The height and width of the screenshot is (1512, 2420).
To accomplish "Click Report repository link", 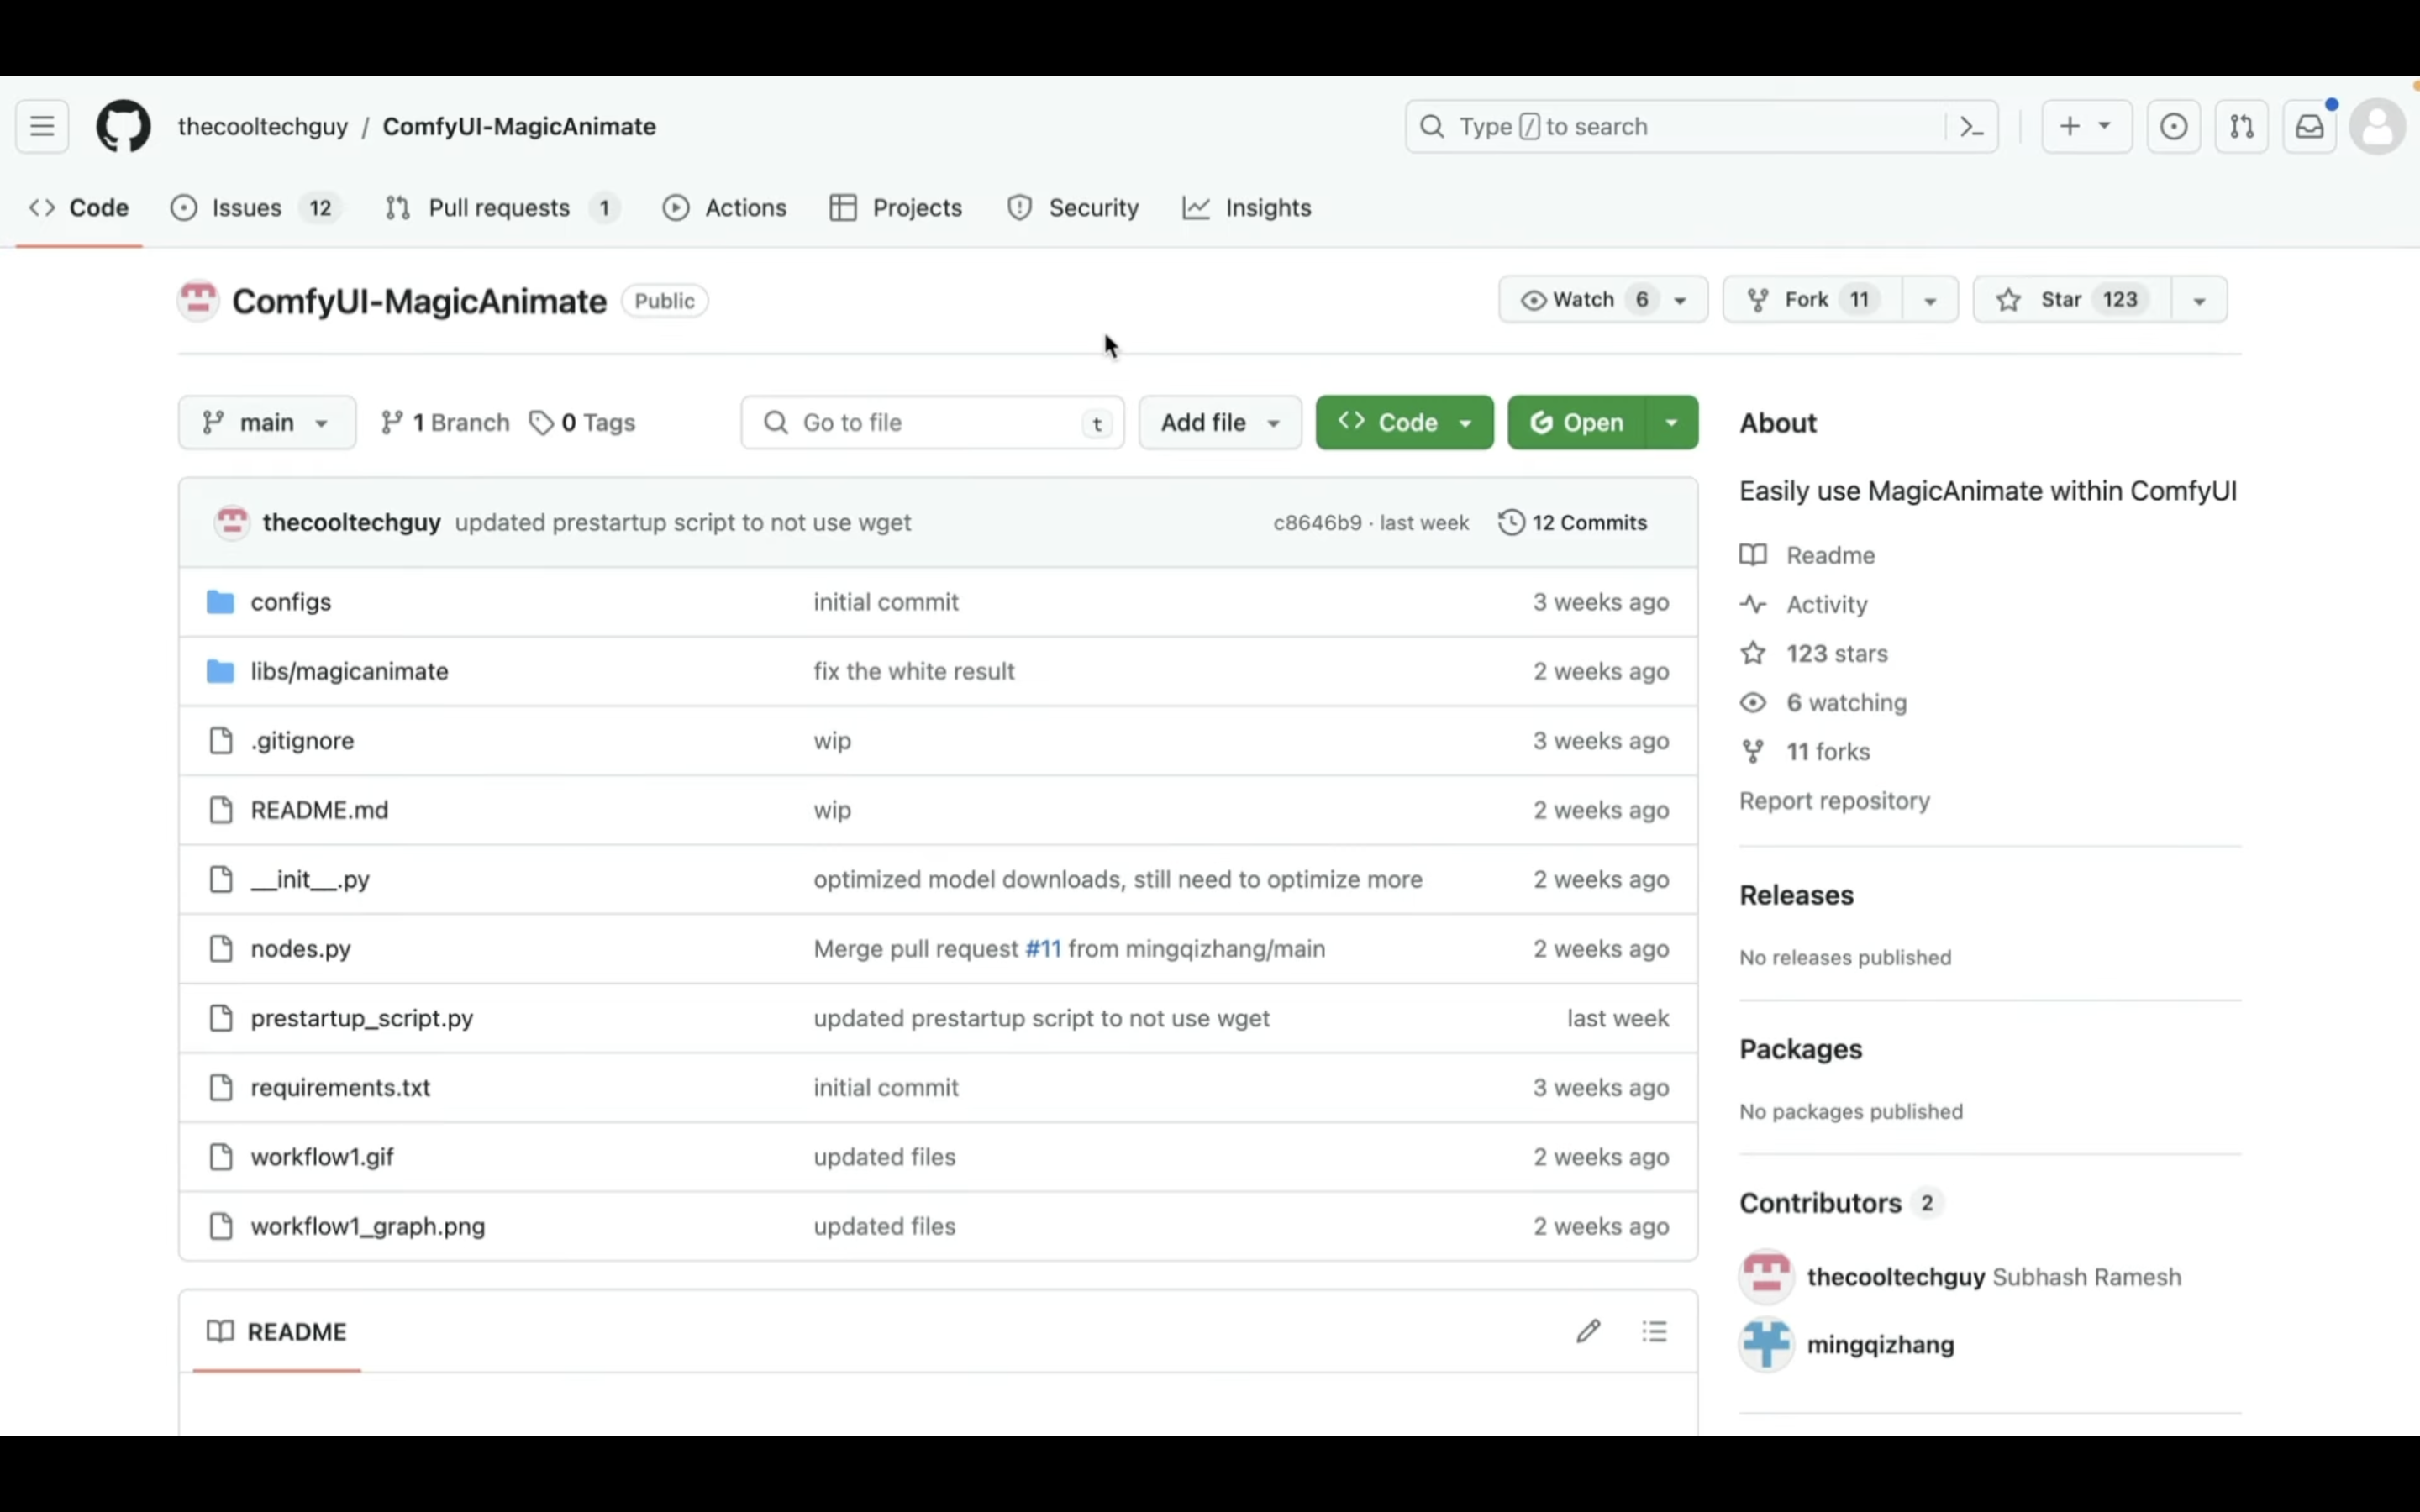I will coord(1834,800).
